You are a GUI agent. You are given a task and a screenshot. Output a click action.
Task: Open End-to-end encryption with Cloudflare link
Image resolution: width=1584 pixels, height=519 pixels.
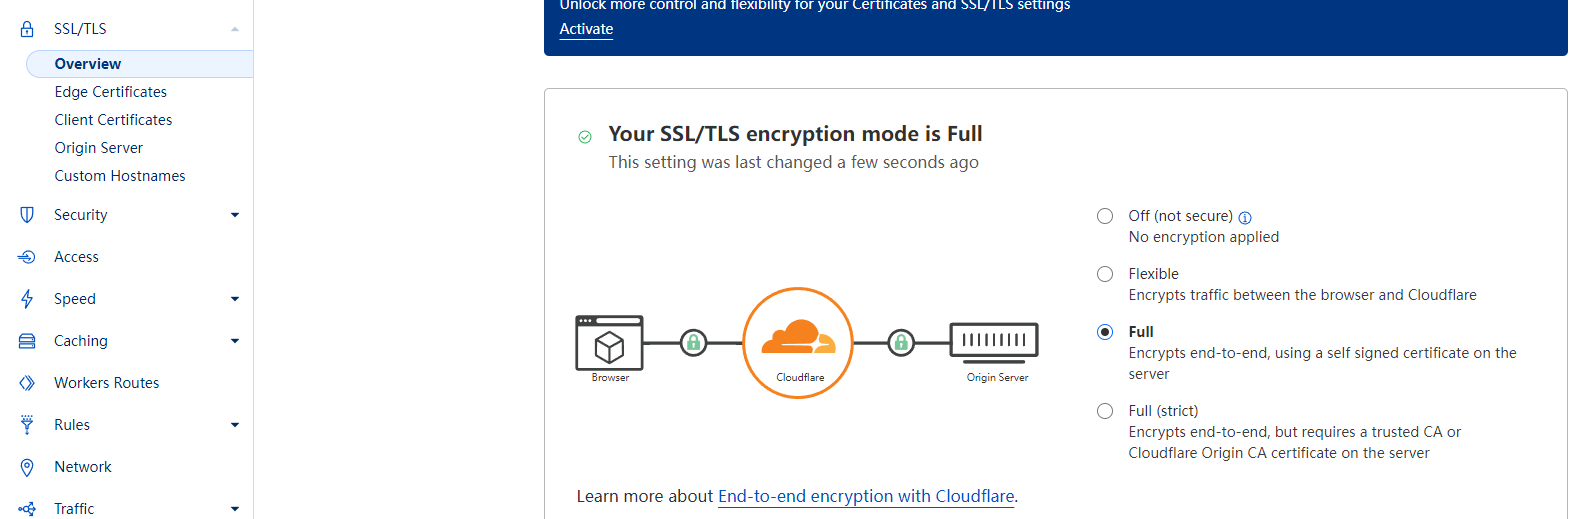[866, 496]
